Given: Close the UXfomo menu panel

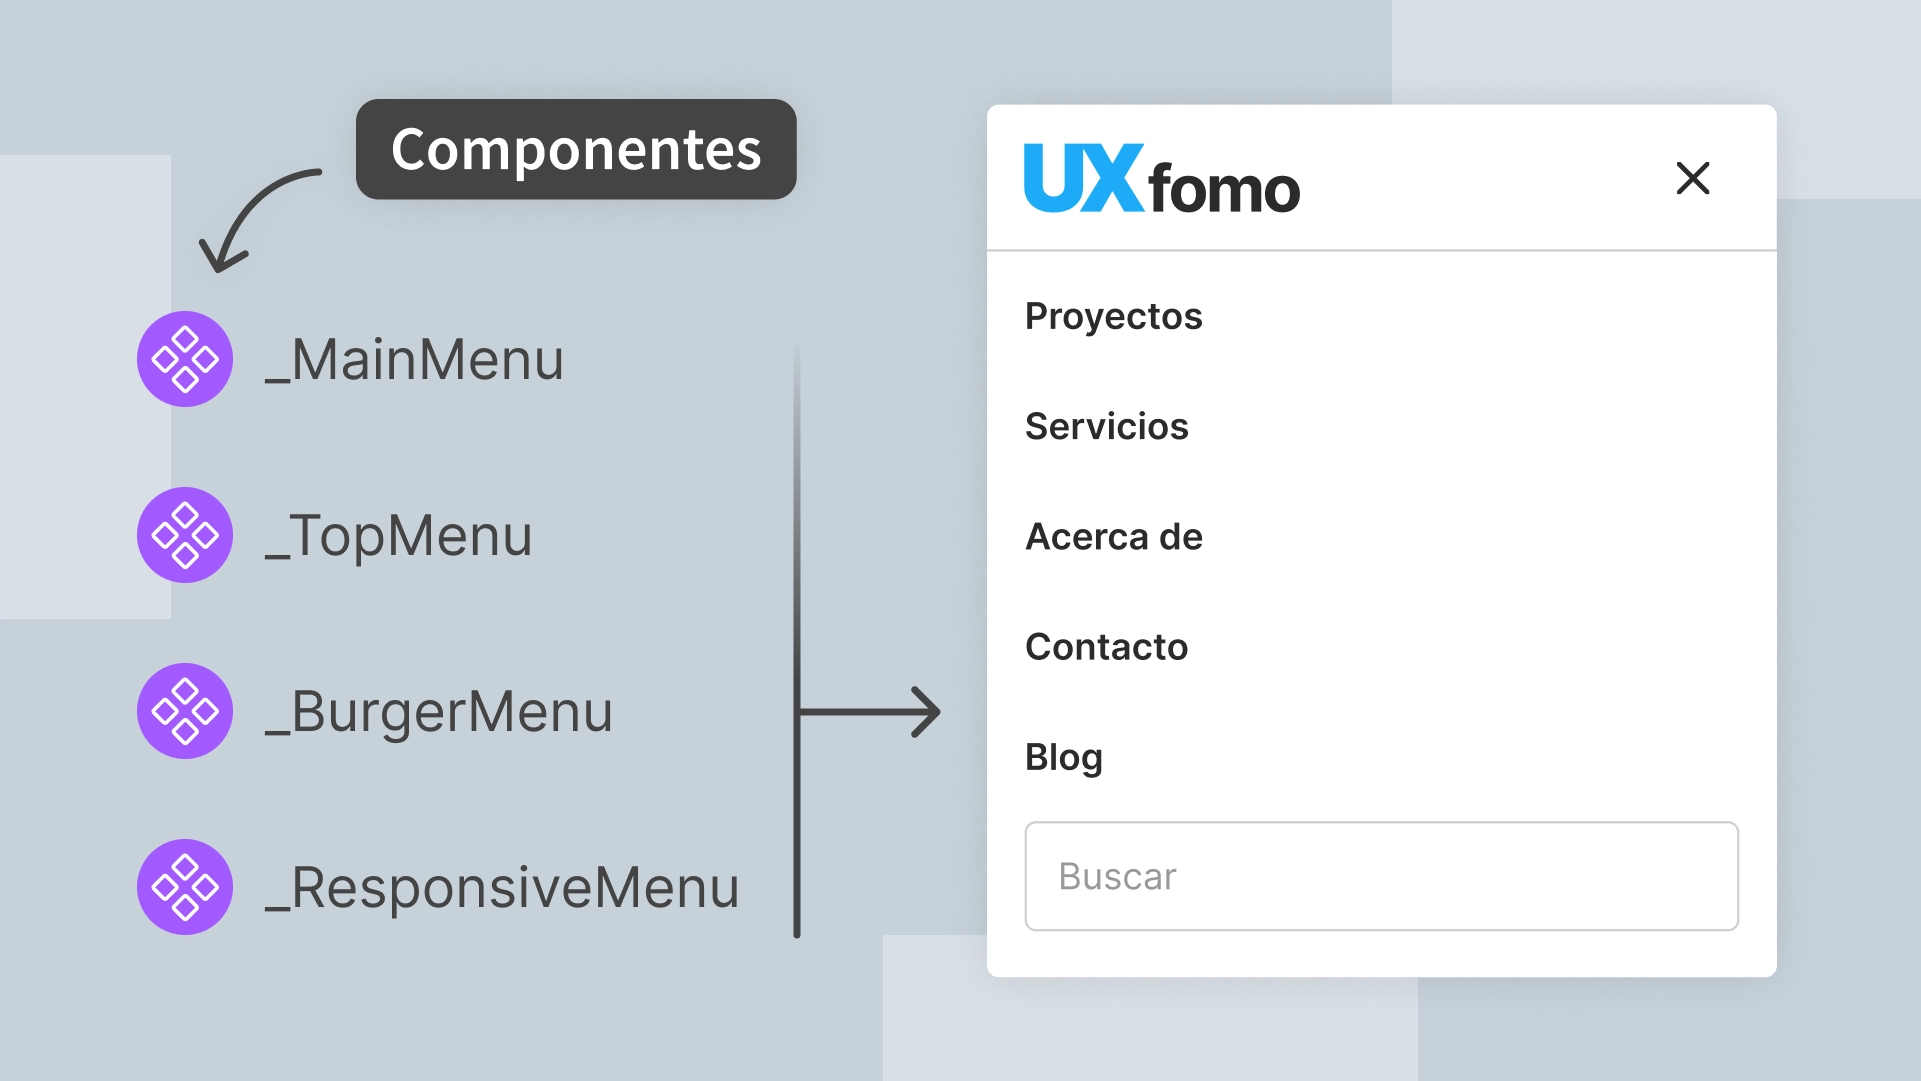Looking at the screenshot, I should point(1693,179).
